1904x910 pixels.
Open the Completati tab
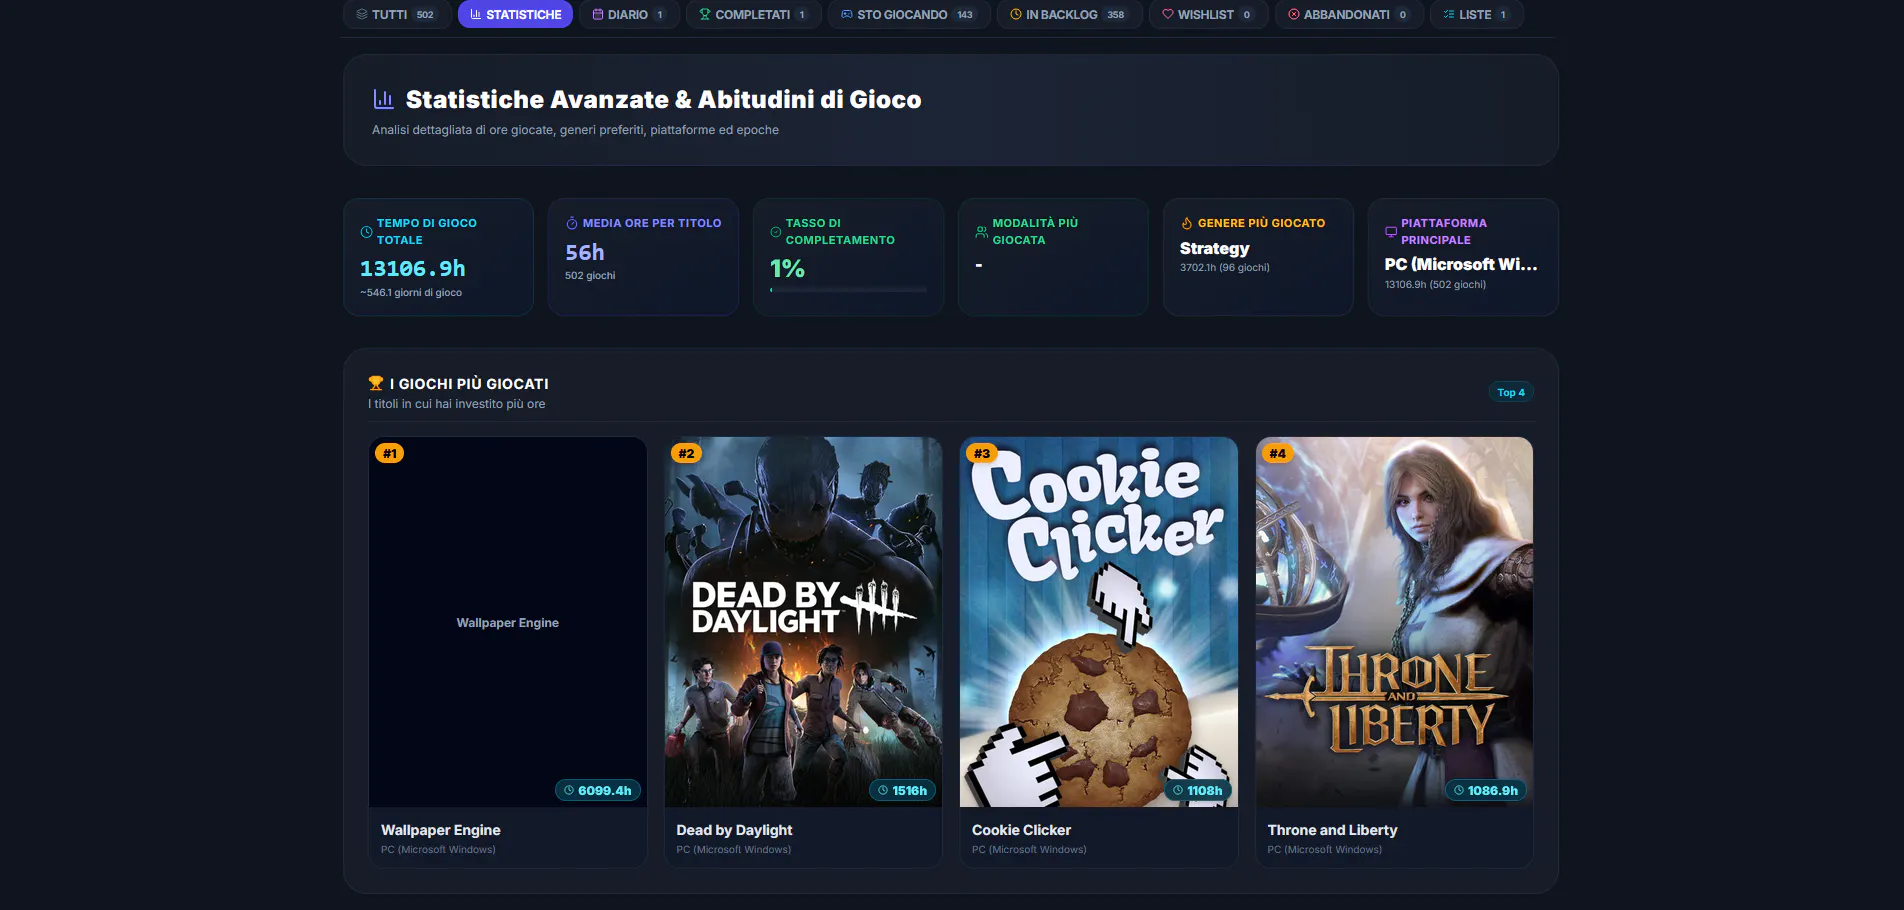coord(753,14)
